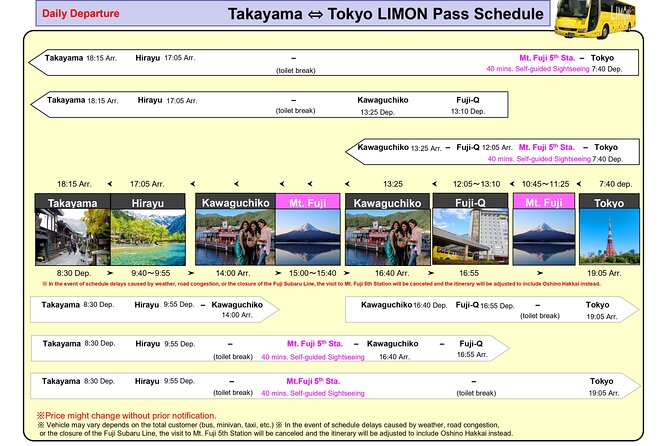The image size is (669, 446).
Task: Open the Takayama old street photo
Action: [73, 237]
